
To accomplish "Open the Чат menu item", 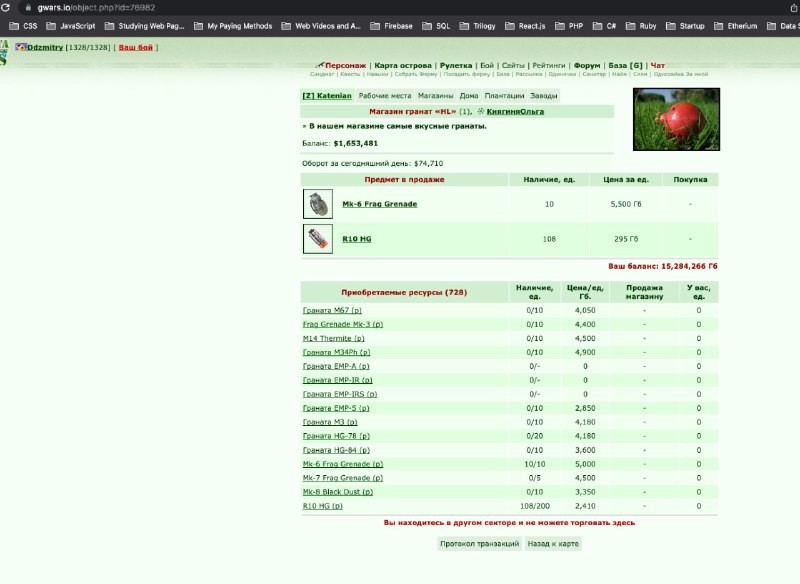I will point(658,65).
